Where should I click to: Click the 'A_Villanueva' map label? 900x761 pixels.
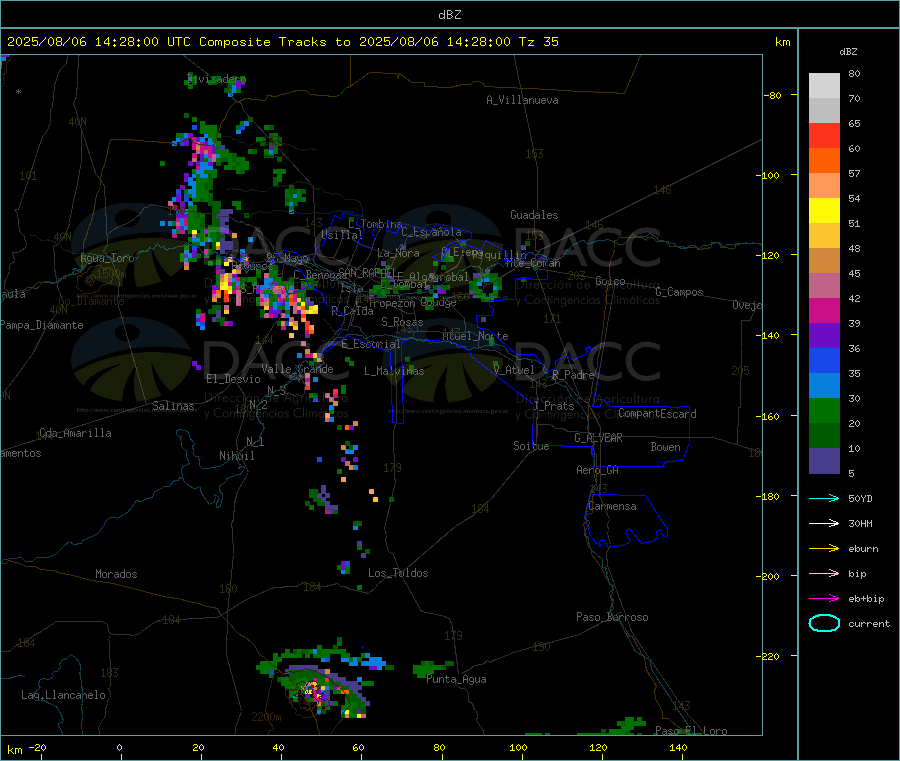pos(522,100)
